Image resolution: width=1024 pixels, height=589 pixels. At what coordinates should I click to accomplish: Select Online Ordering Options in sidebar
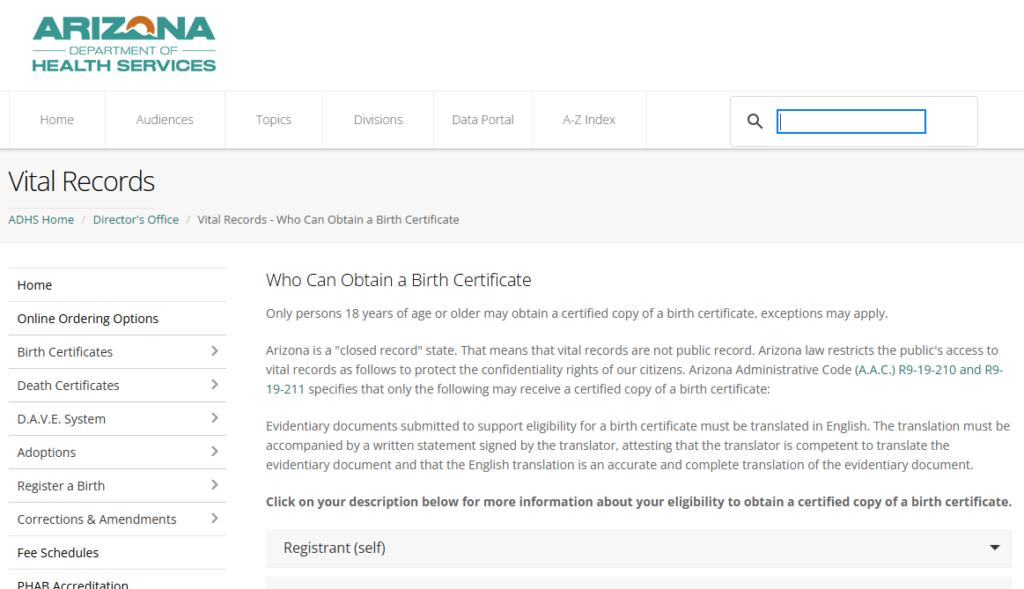pos(88,318)
